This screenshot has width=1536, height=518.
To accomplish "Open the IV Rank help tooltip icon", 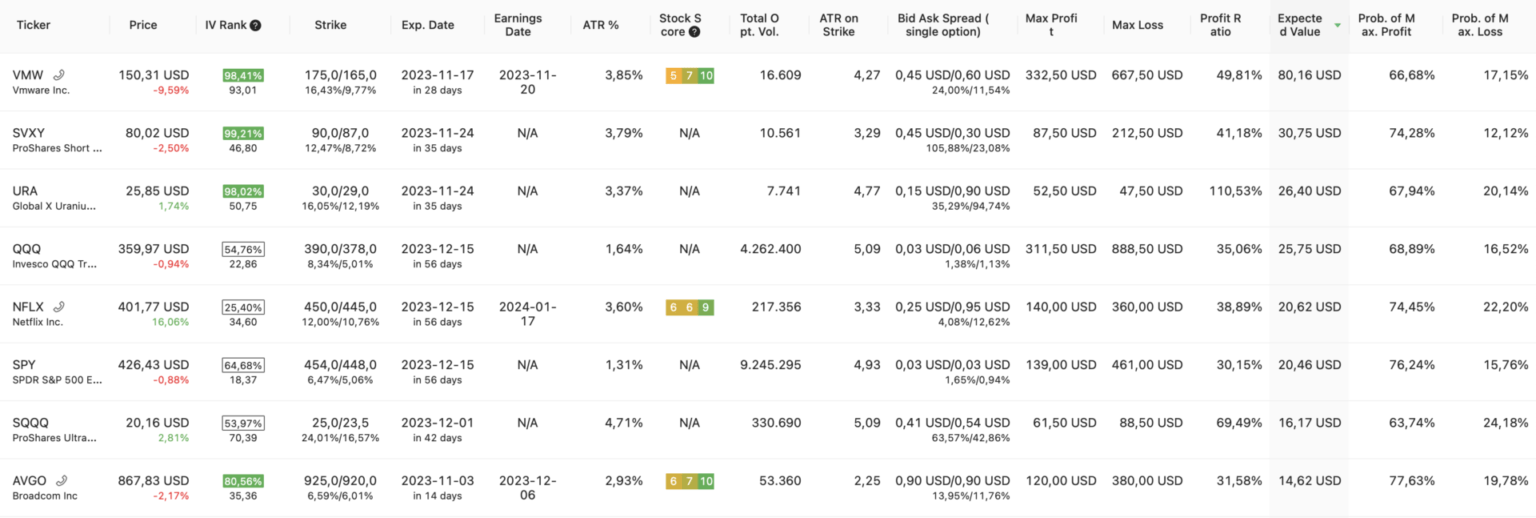I will click(x=255, y=25).
